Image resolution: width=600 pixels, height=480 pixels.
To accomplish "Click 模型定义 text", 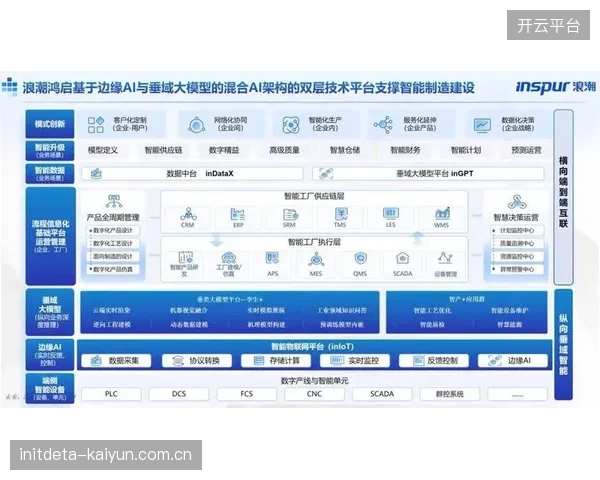I will click(103, 150).
